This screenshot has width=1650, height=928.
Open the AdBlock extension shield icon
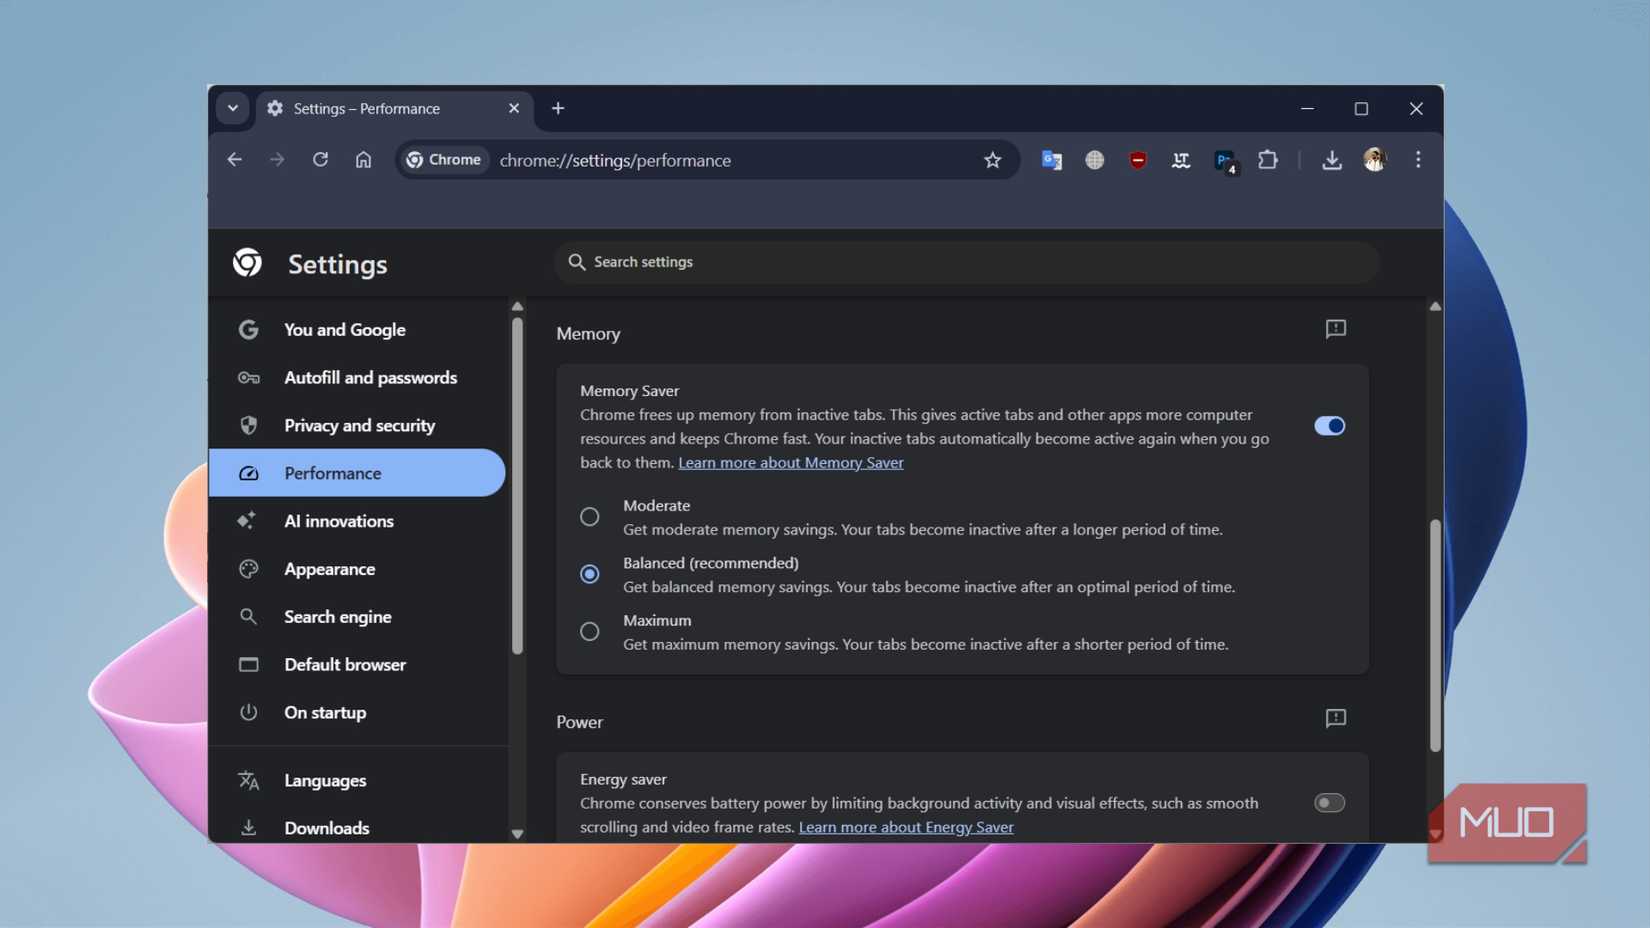click(1137, 160)
